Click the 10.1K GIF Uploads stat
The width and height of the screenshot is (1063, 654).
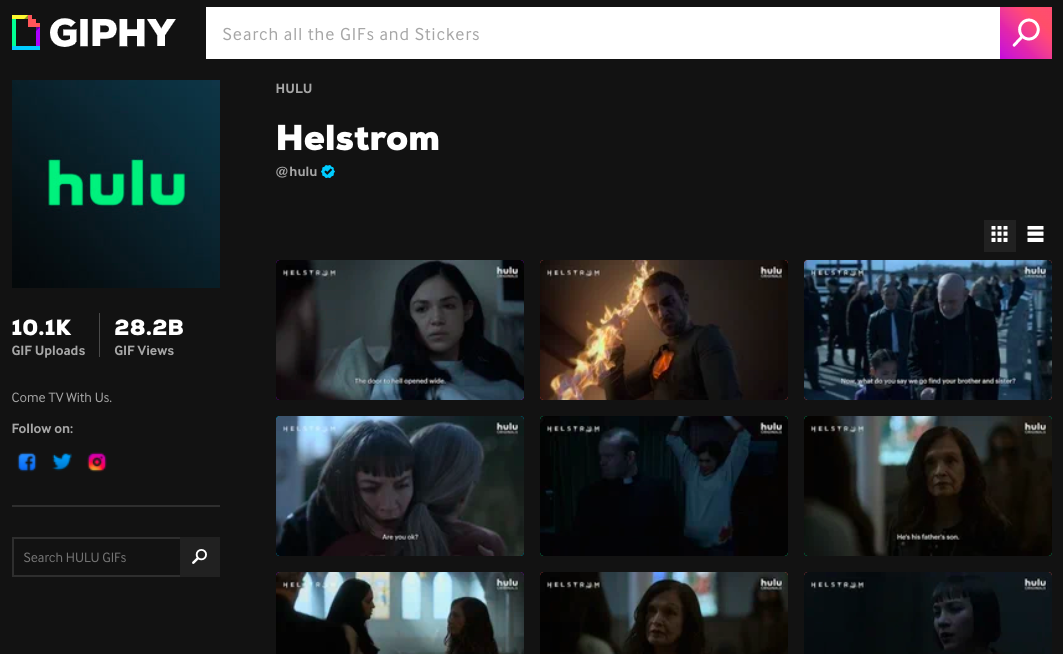click(x=48, y=337)
